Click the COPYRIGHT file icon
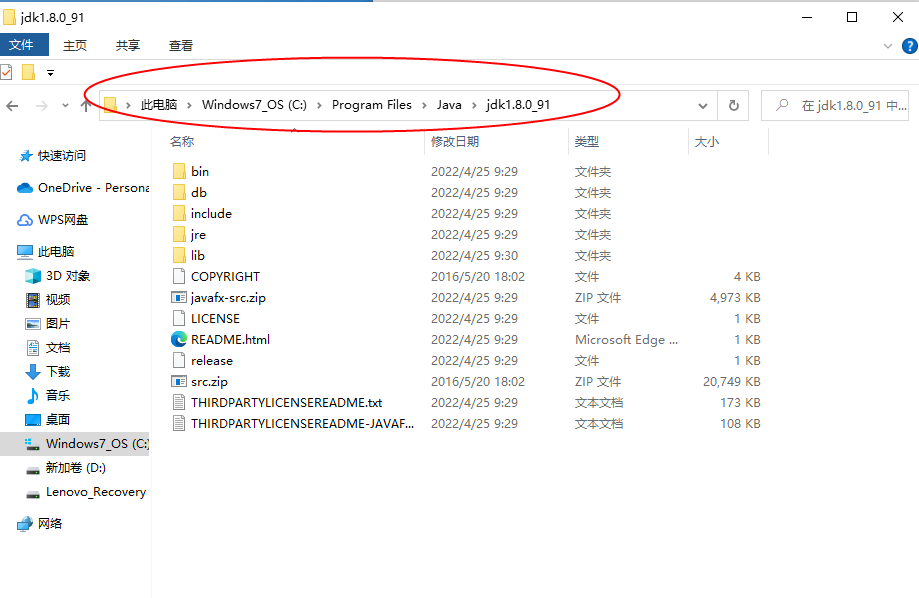This screenshot has height=598, width=919. tap(179, 276)
